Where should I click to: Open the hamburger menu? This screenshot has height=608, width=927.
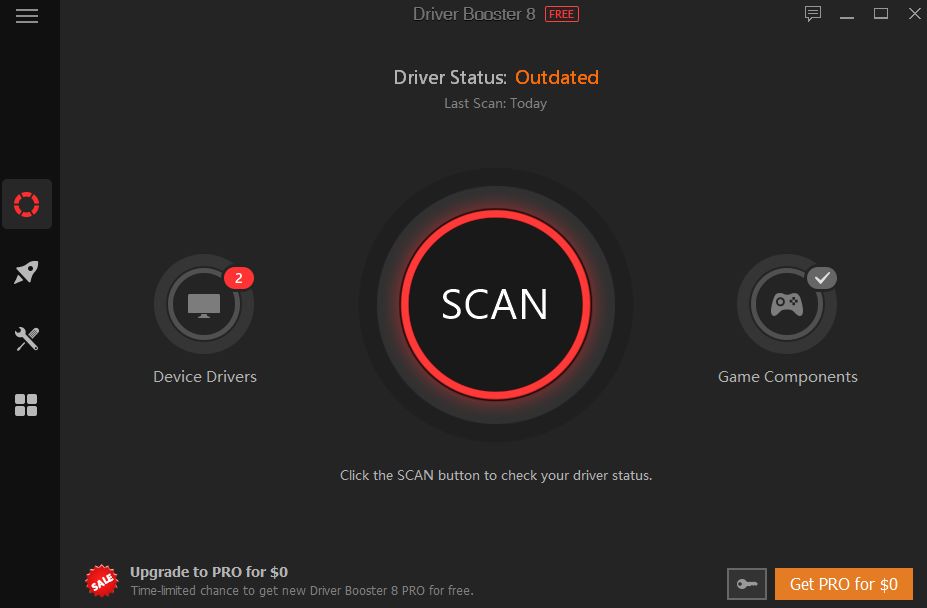click(x=27, y=16)
